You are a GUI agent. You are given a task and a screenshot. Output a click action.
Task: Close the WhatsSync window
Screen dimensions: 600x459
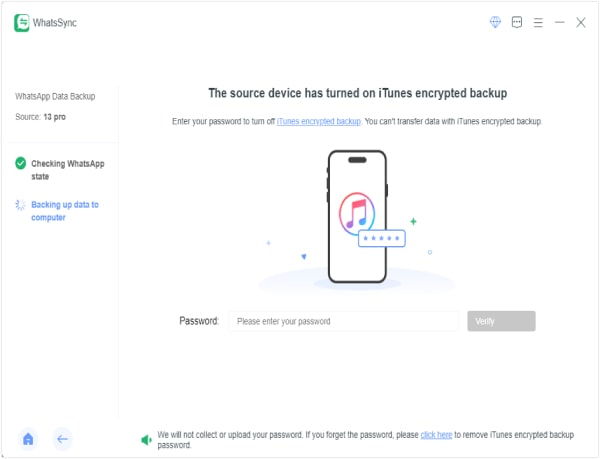click(x=580, y=23)
